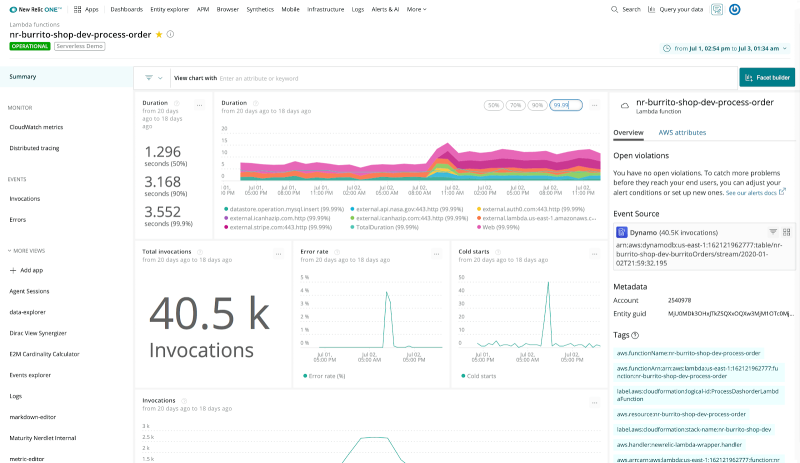The image size is (800, 463).
Task: Open Cold starts chart options ellipsis
Action: point(594,254)
